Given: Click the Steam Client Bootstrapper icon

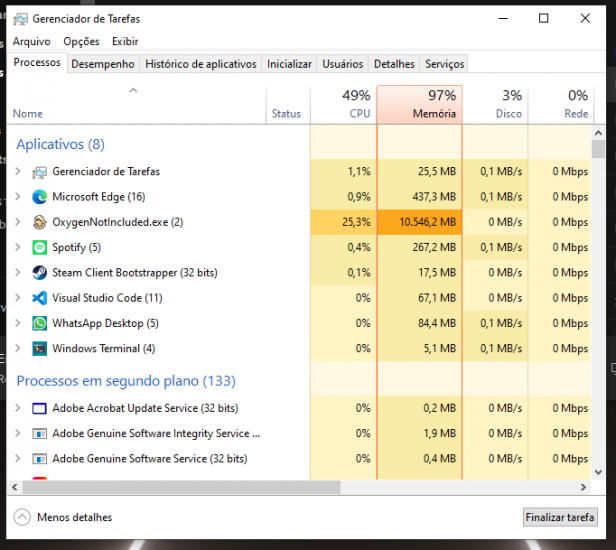Looking at the screenshot, I should point(40,272).
